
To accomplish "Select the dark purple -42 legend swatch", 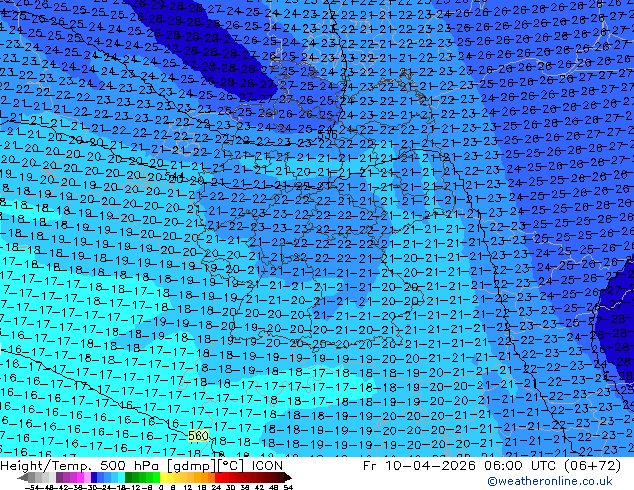I will tap(59, 477).
